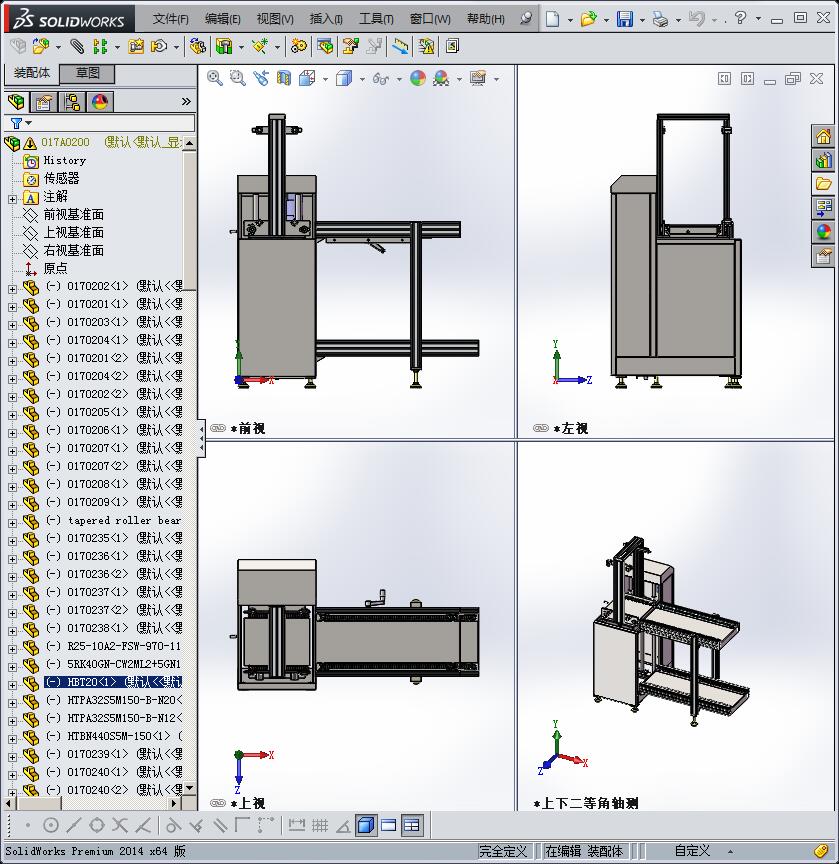Click the View Settings monitor icon
This screenshot has width=839, height=864.
[478, 78]
